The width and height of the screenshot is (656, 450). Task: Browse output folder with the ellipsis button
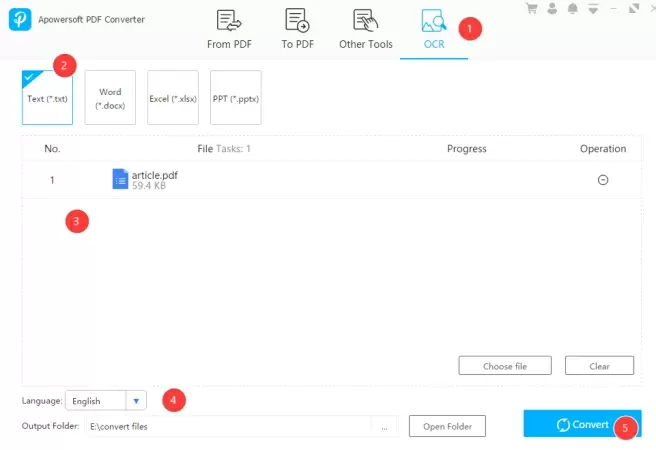pyautogui.click(x=384, y=427)
